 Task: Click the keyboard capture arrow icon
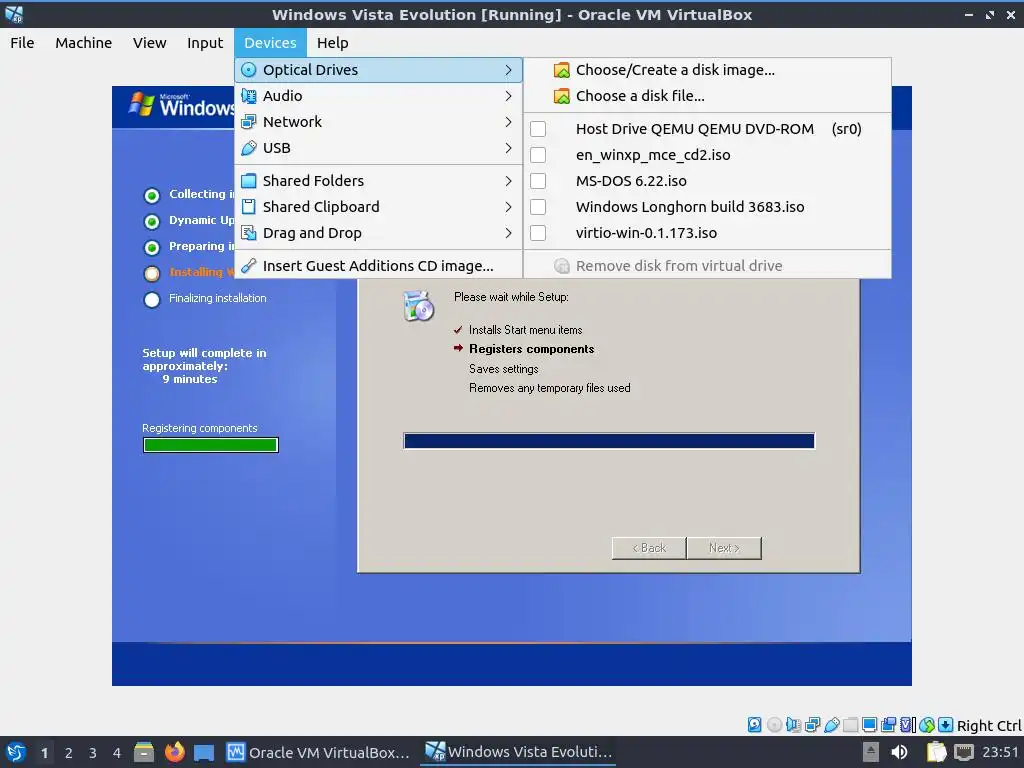point(945,724)
